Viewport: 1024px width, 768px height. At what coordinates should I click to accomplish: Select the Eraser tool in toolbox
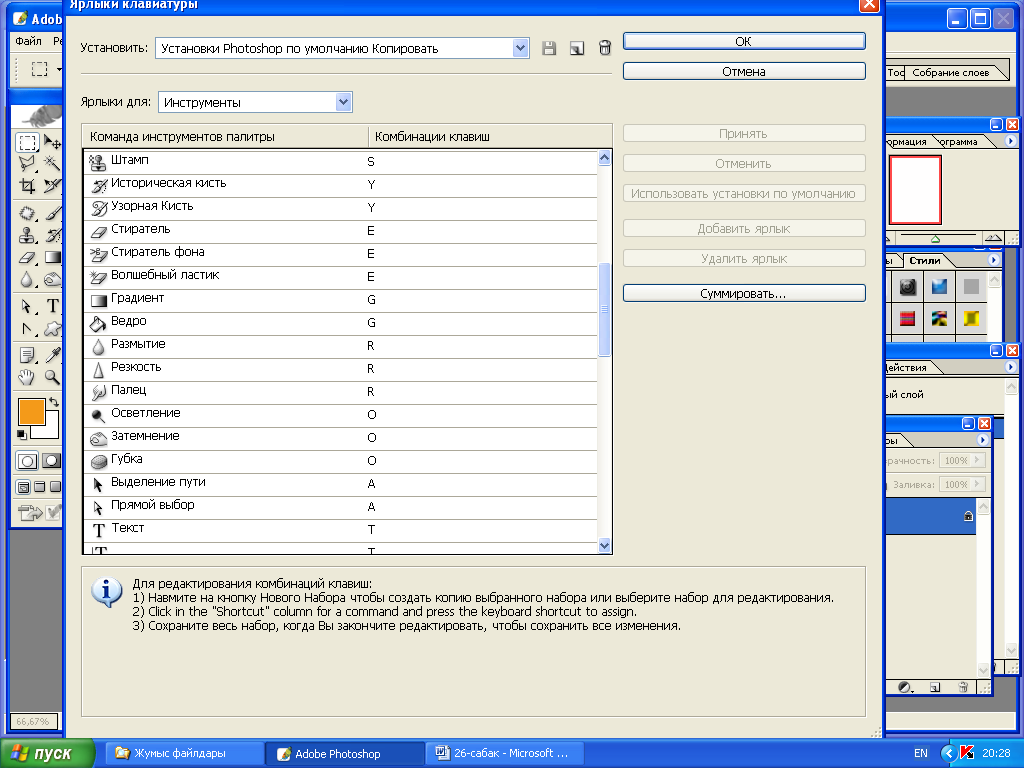click(x=27, y=257)
